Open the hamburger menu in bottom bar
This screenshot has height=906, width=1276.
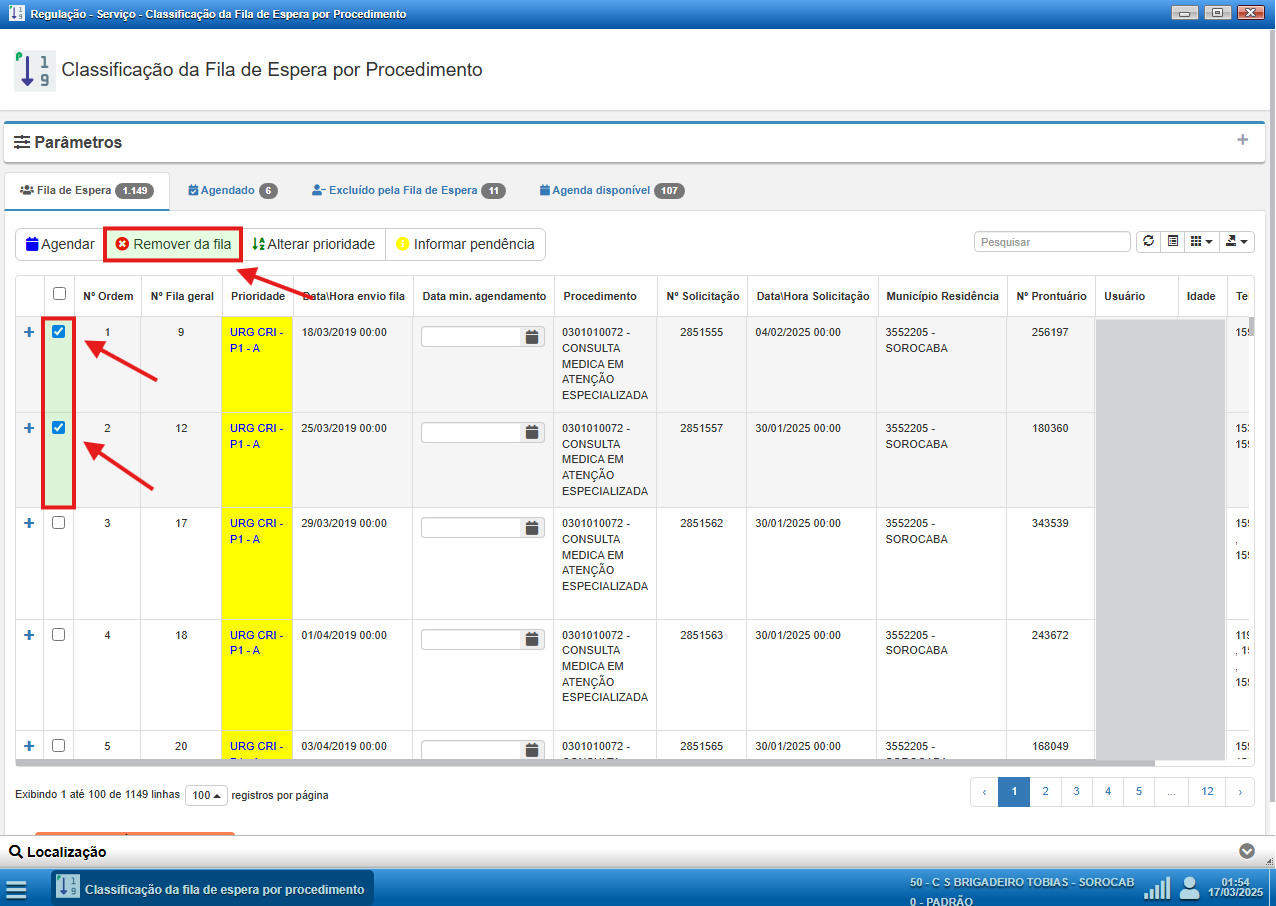(16, 889)
